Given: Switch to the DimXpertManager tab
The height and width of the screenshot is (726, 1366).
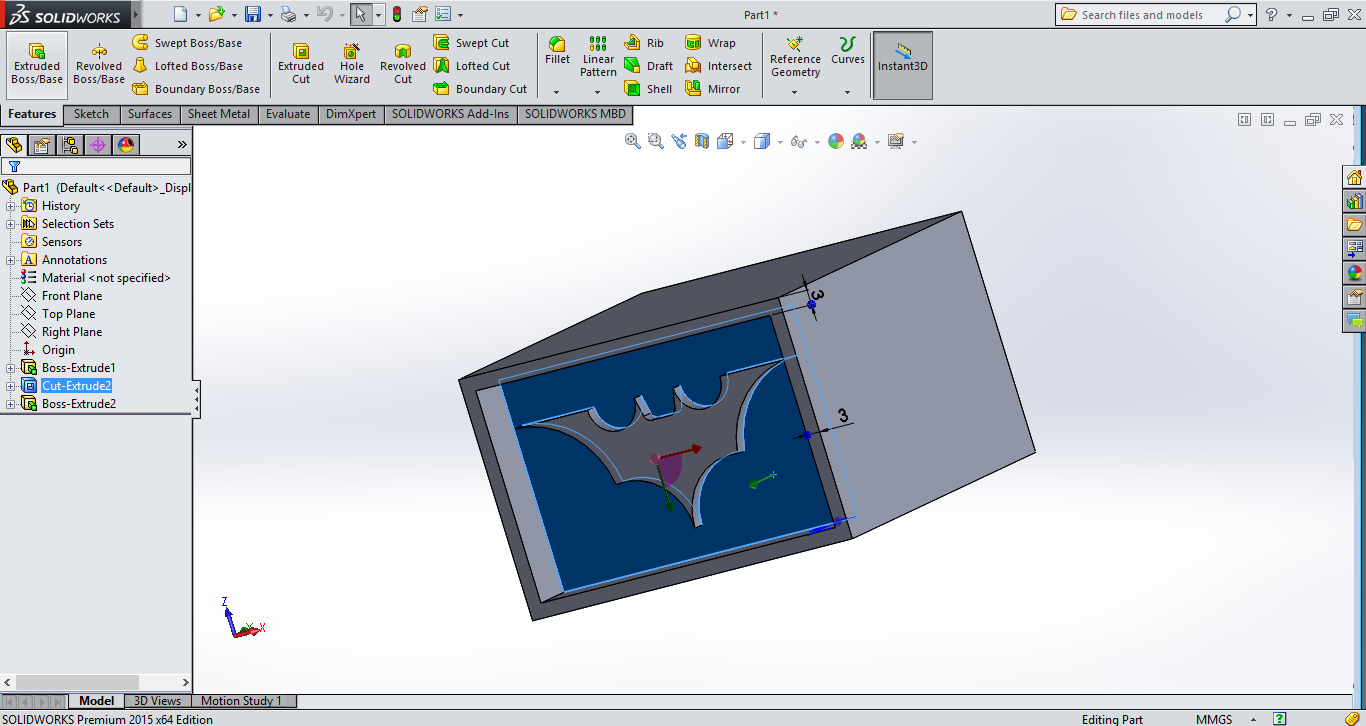Looking at the screenshot, I should [97, 145].
